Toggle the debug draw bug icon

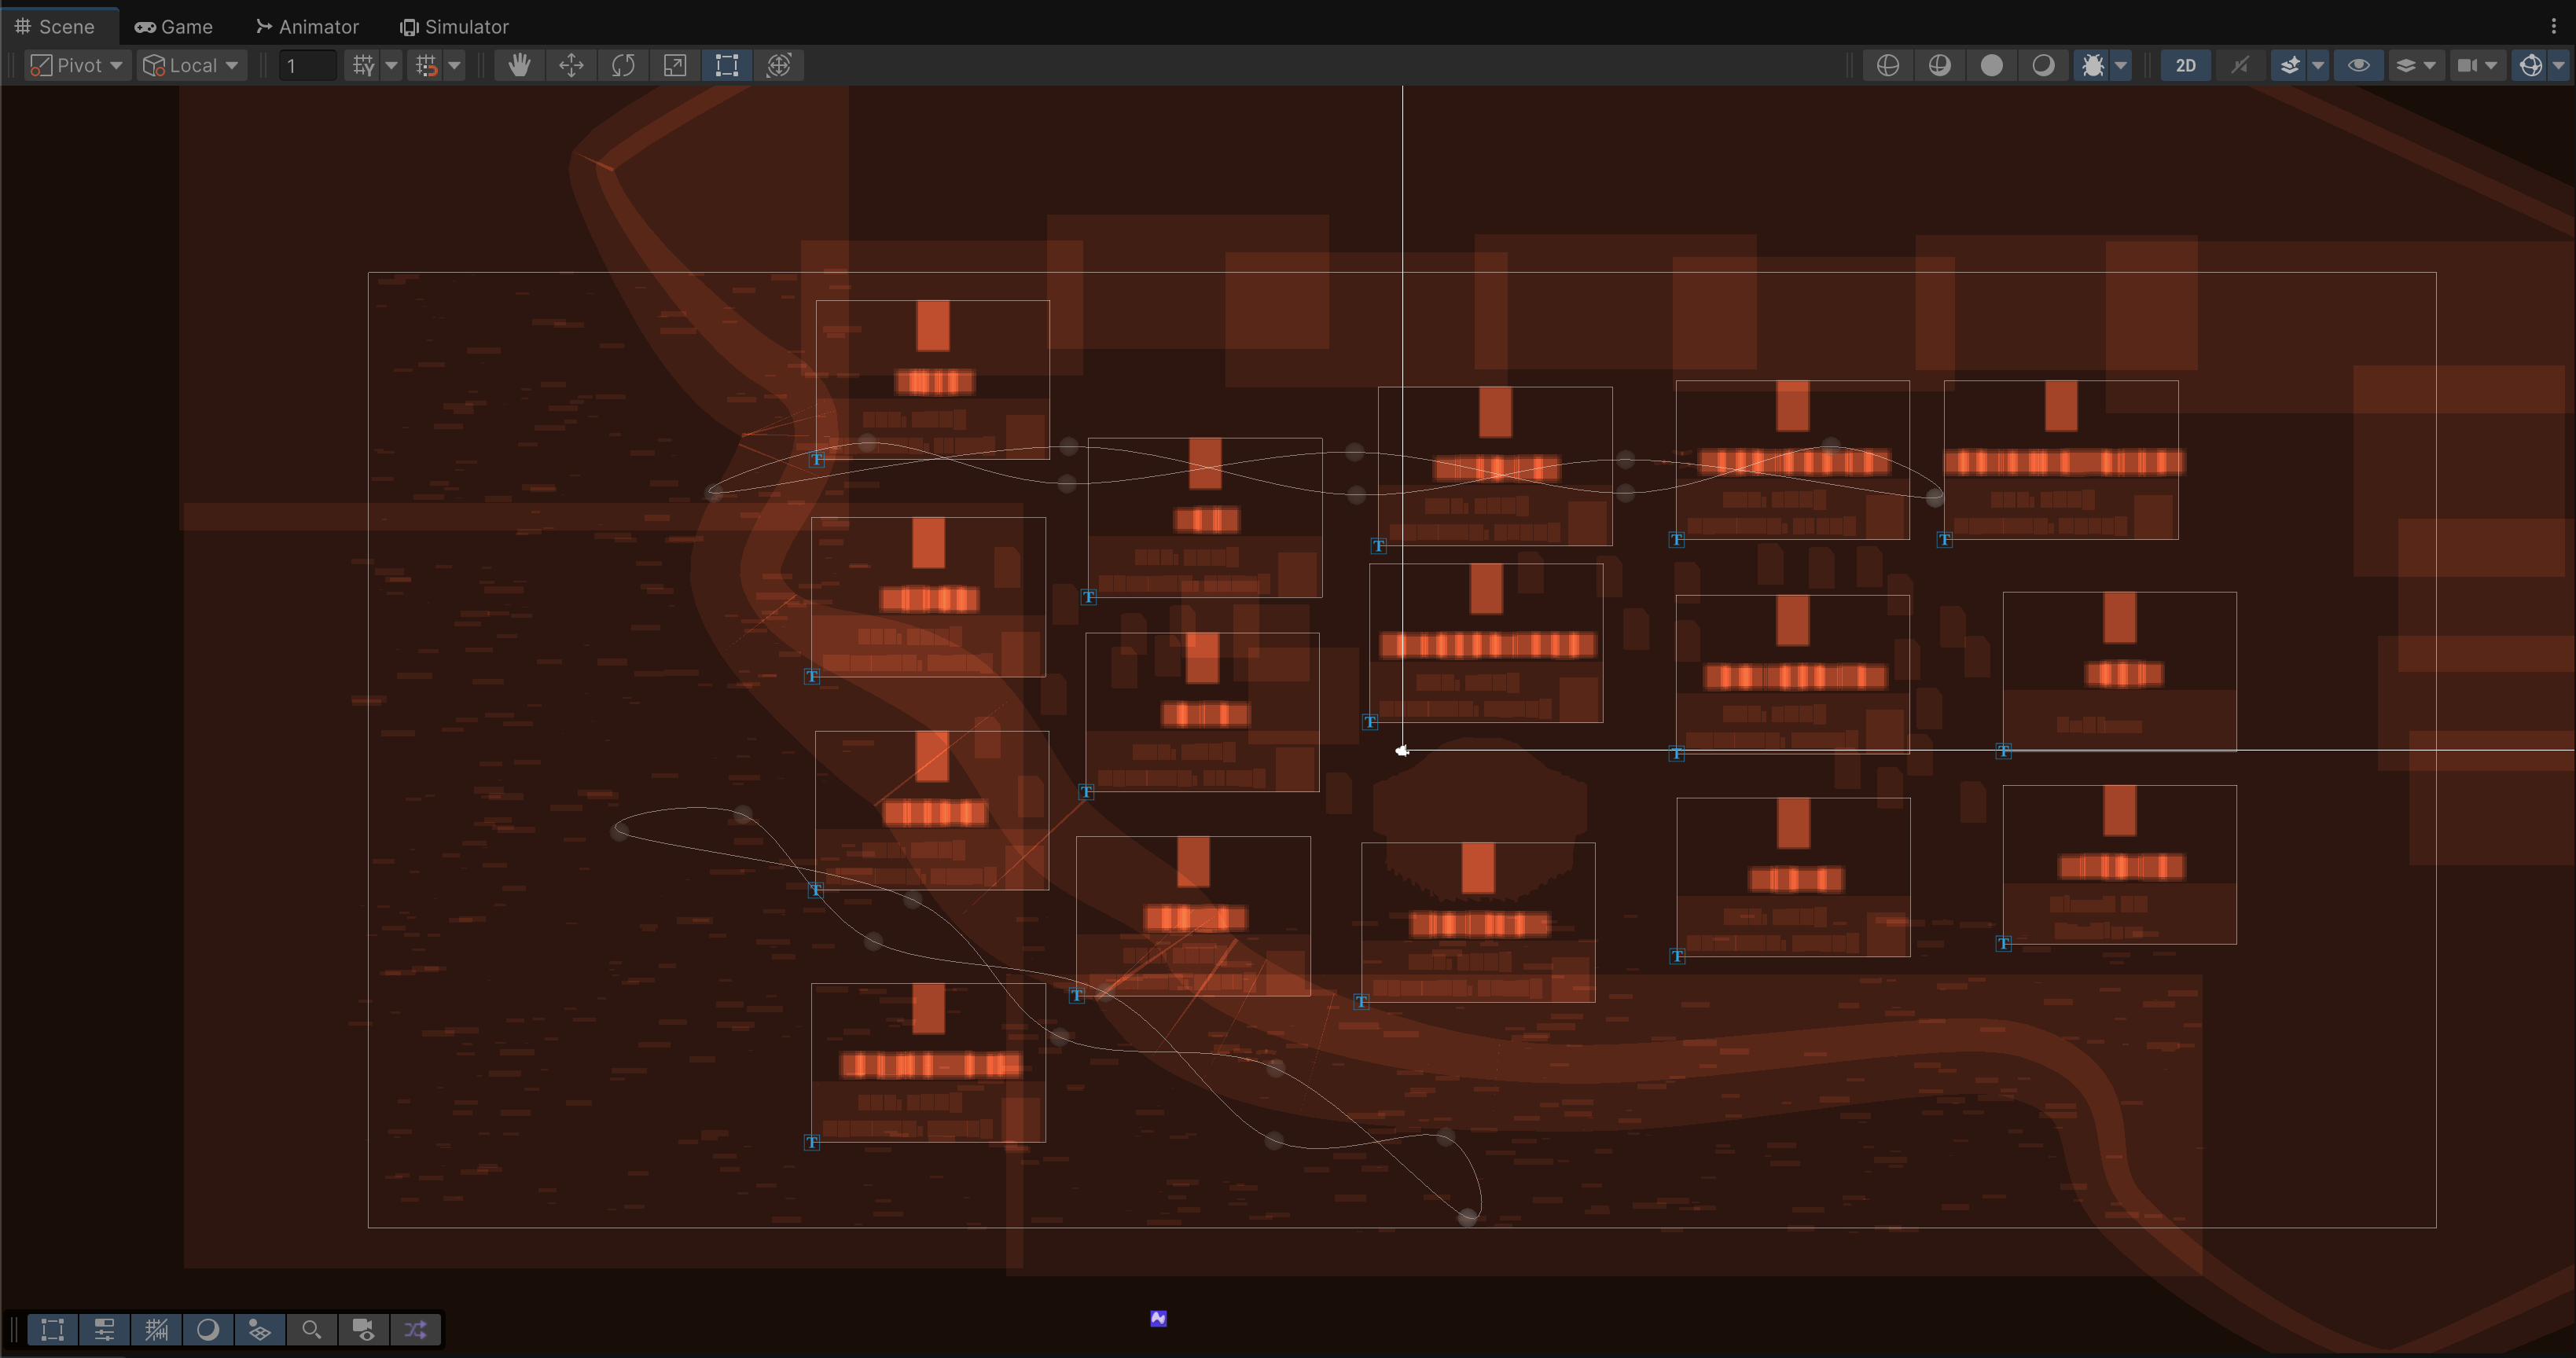click(2092, 66)
